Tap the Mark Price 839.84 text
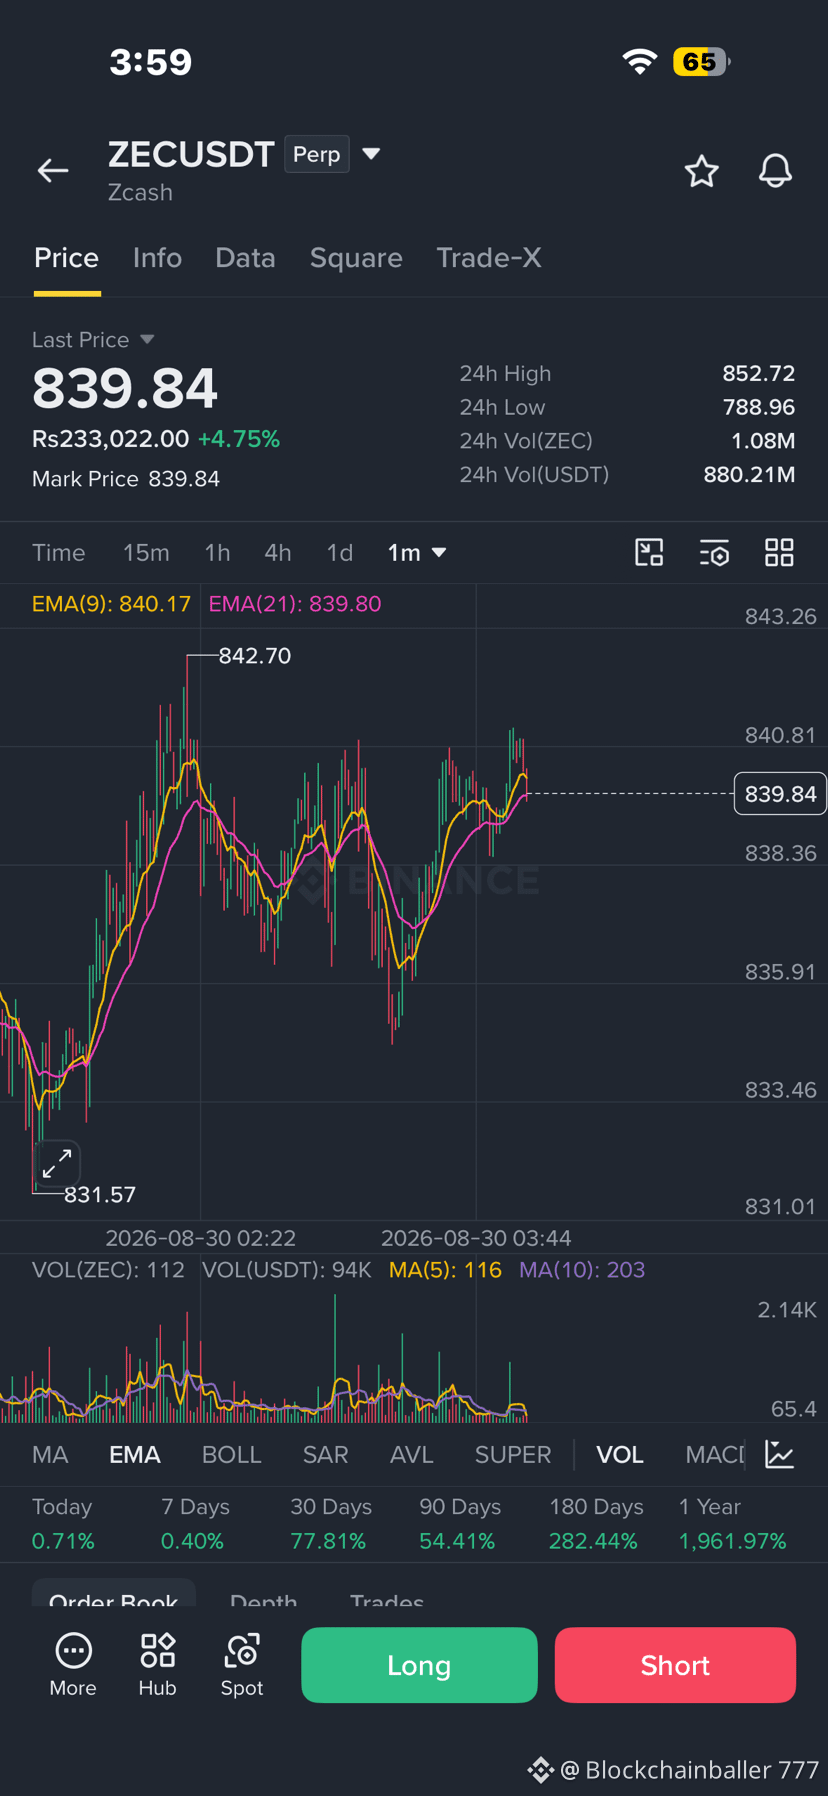Image resolution: width=828 pixels, height=1796 pixels. click(126, 479)
